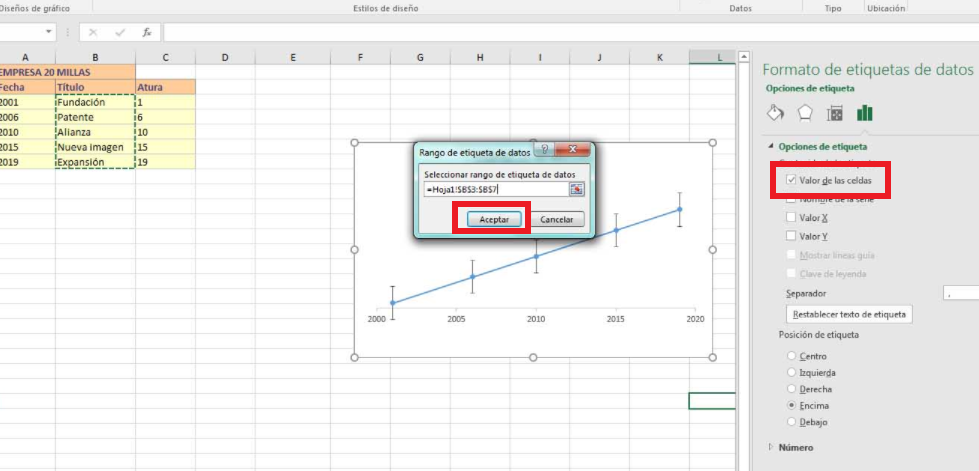Click Restablecer texto de etiqueta button

click(x=849, y=314)
